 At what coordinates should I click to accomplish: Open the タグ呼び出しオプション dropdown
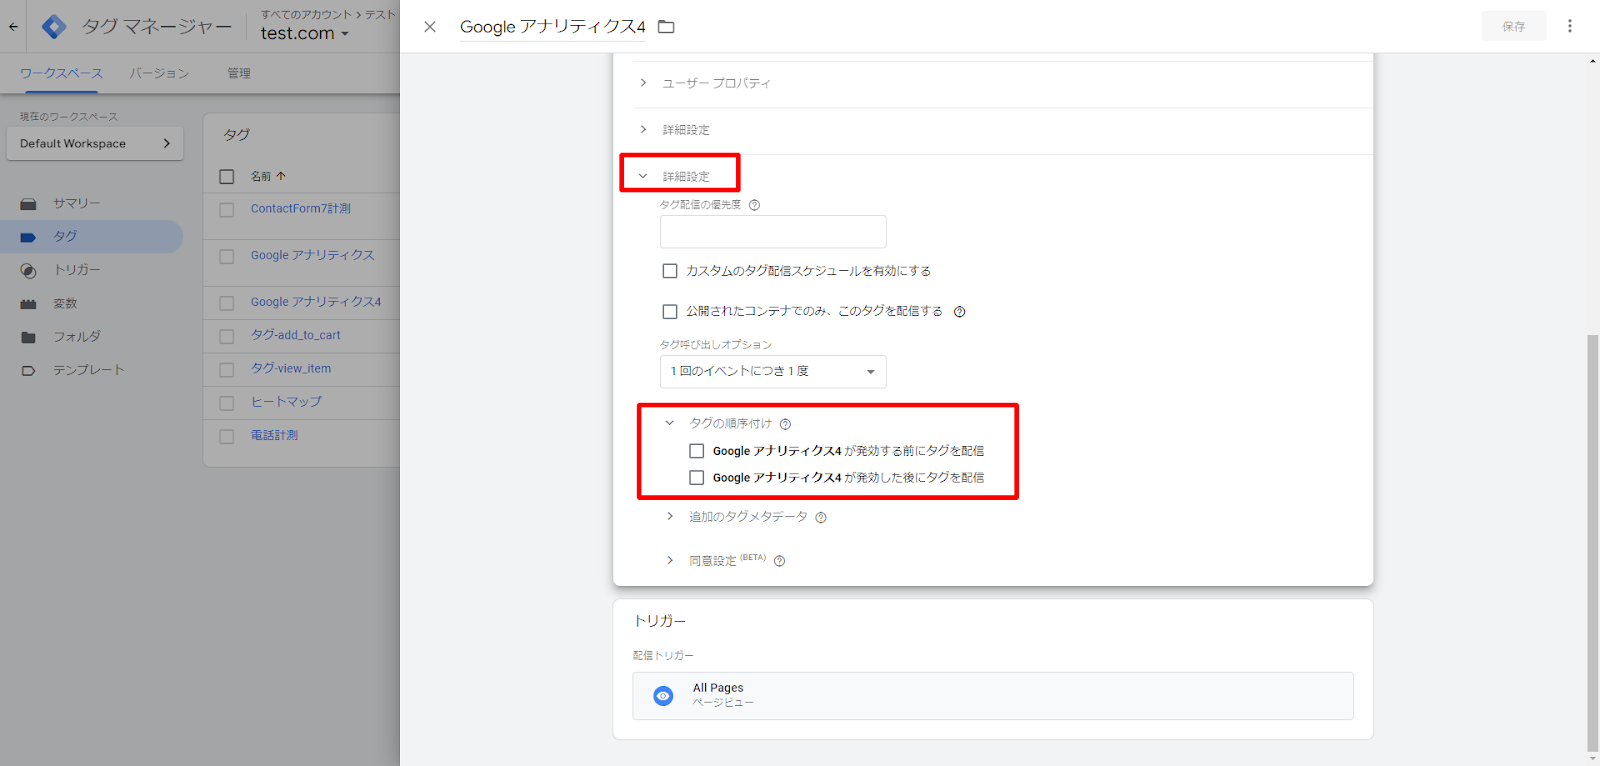773,372
